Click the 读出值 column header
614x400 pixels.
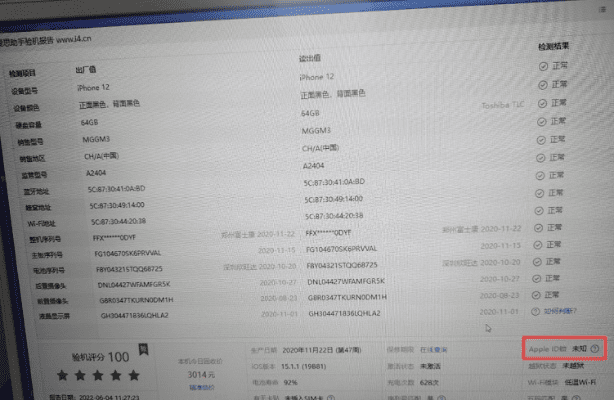(310, 58)
